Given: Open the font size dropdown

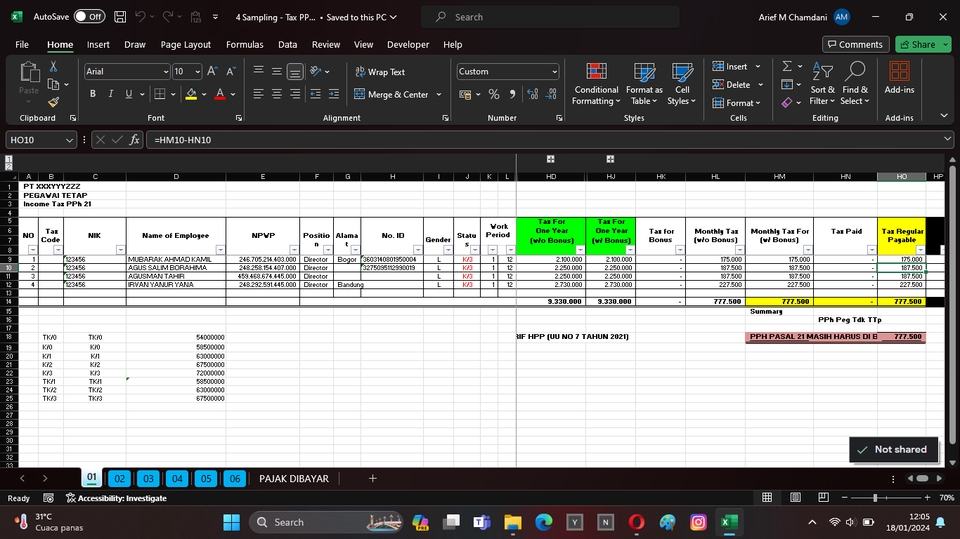Looking at the screenshot, I should [198, 72].
